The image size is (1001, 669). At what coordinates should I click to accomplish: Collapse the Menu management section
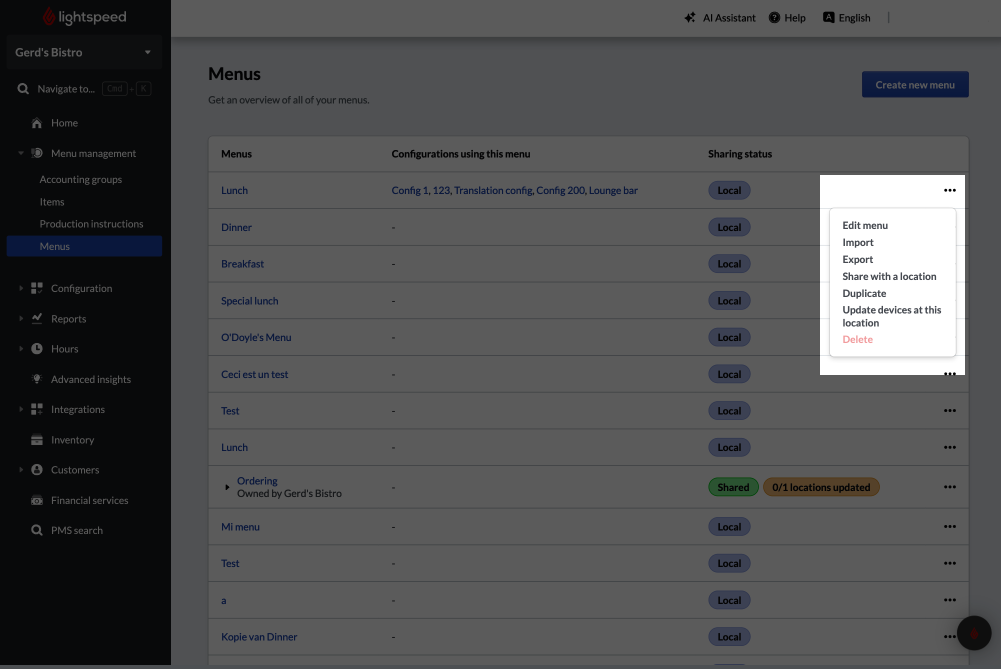tap(21, 154)
